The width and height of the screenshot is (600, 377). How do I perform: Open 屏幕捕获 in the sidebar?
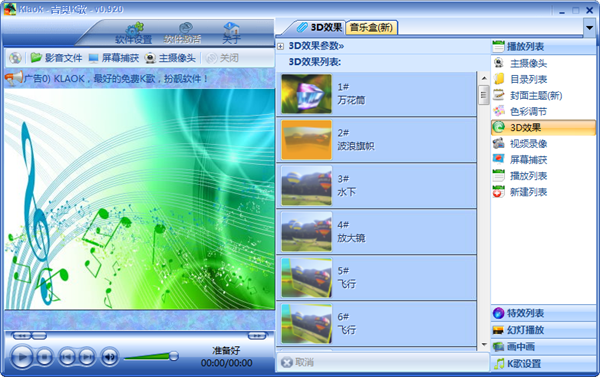(543, 160)
